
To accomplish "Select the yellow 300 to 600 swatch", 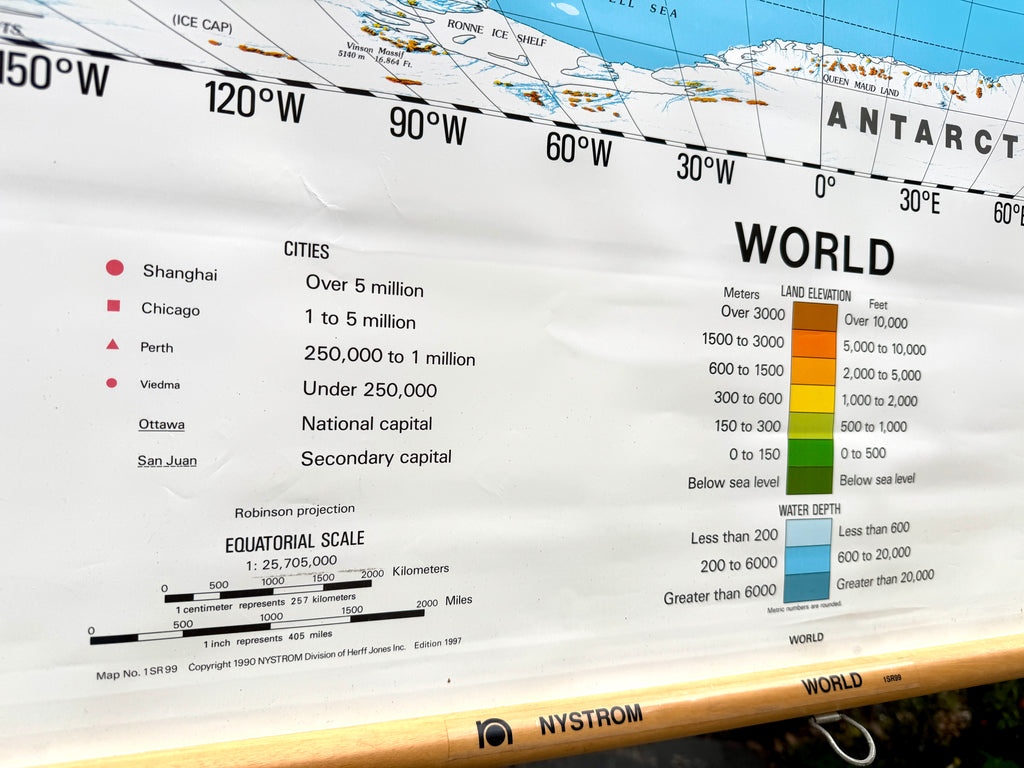I will [812, 399].
